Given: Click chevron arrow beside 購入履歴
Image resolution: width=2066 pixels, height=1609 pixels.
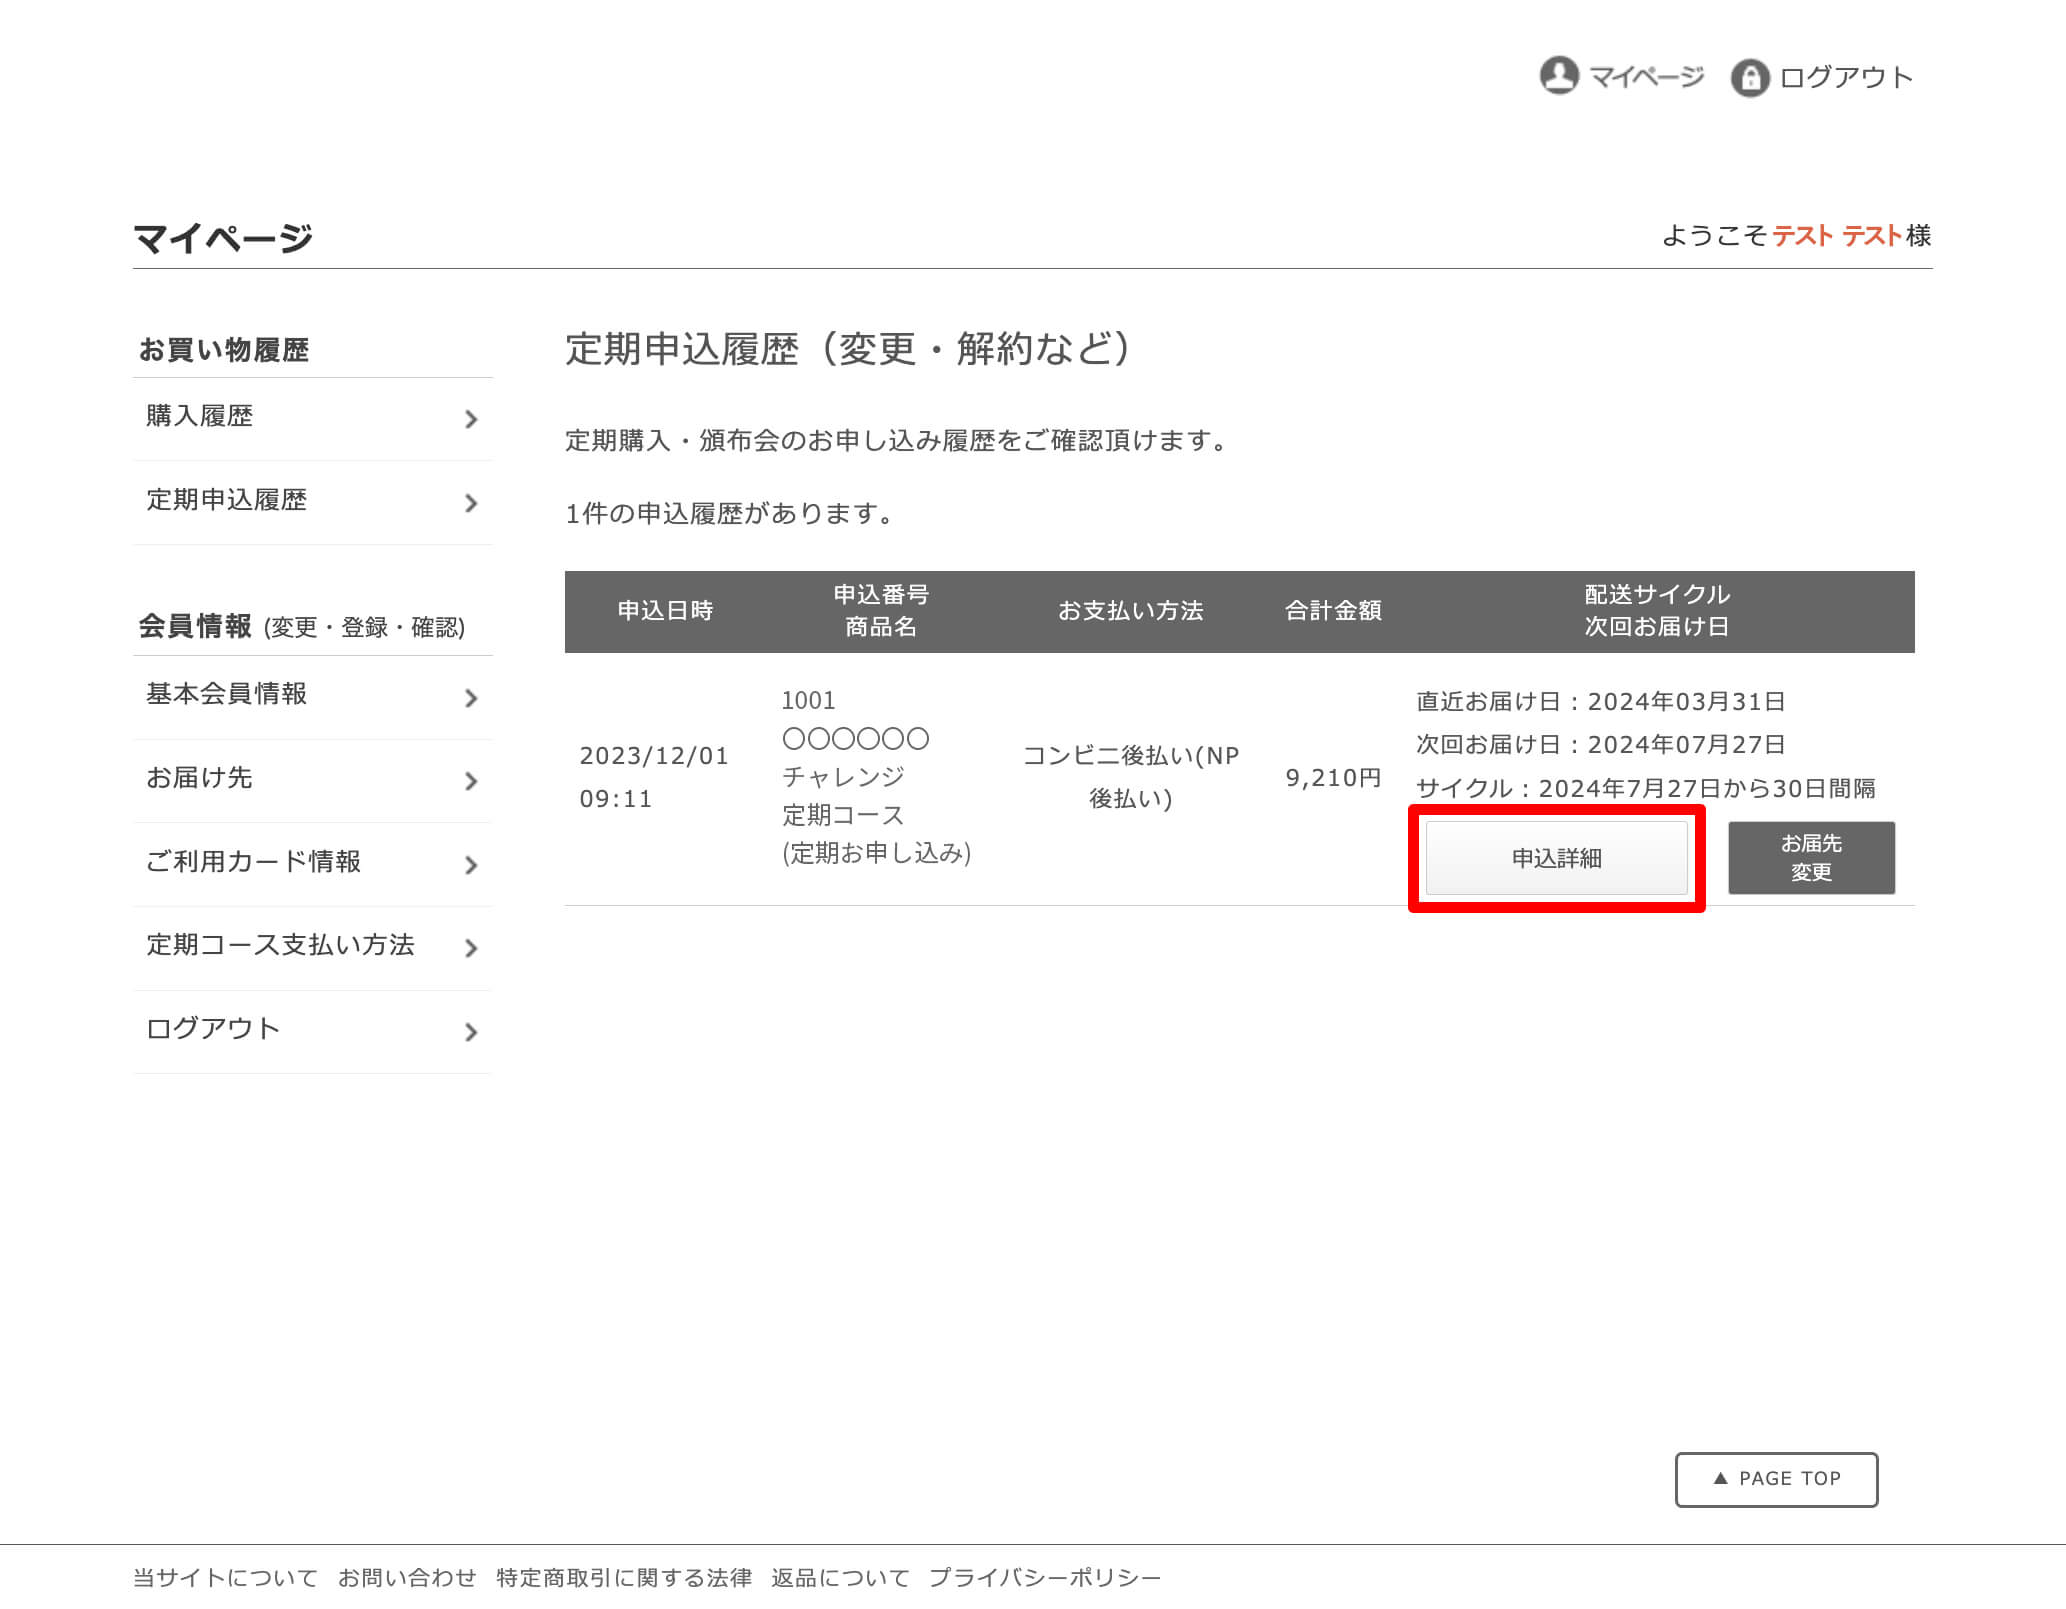Looking at the screenshot, I should (x=471, y=419).
